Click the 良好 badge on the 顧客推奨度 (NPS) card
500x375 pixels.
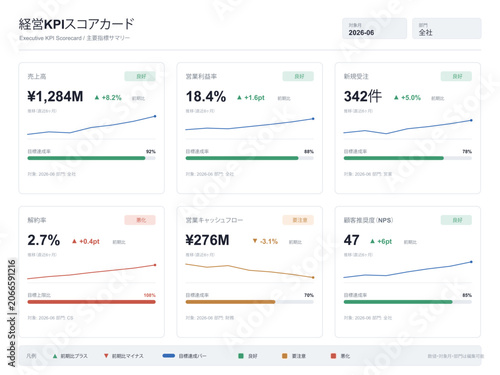click(x=456, y=220)
